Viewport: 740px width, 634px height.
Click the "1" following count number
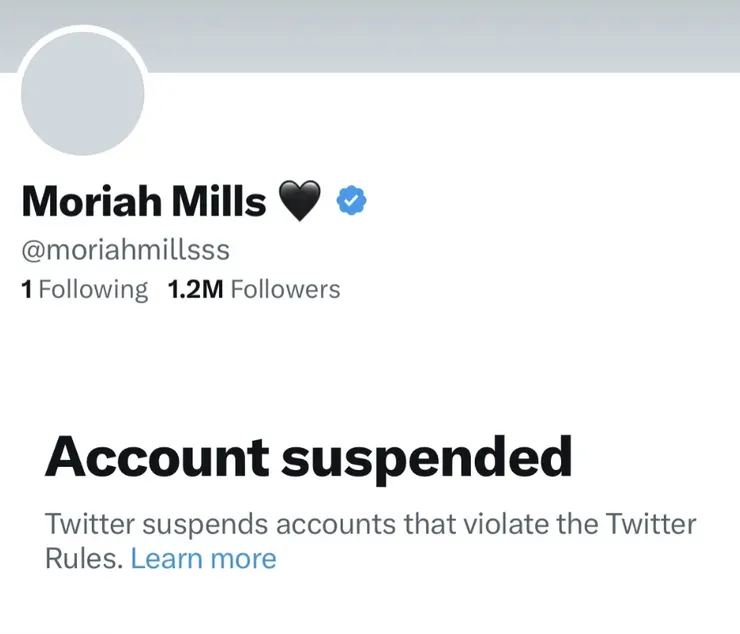27,290
